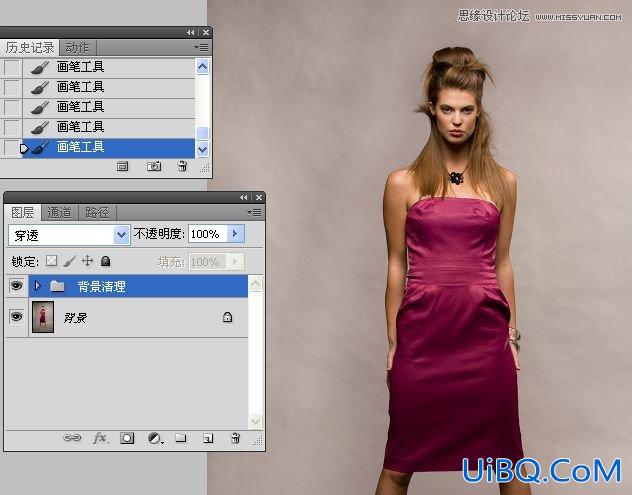Image resolution: width=632 pixels, height=495 pixels.
Task: Expand the 背景清理 group
Action: (37, 286)
